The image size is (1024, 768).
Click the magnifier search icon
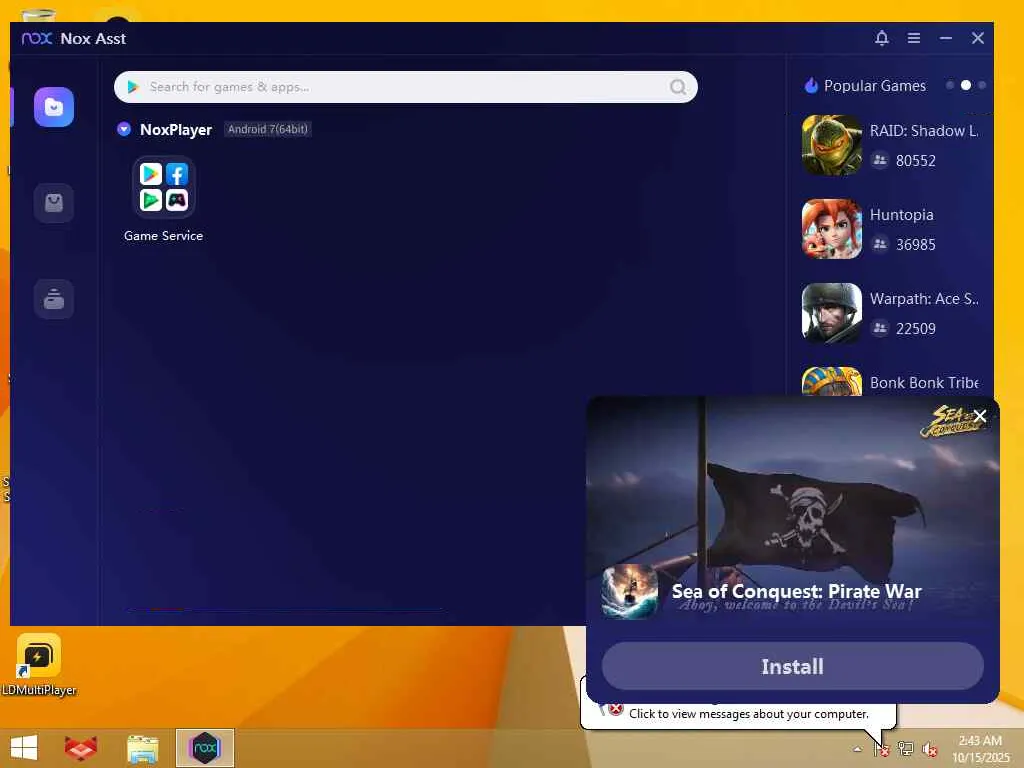(678, 87)
